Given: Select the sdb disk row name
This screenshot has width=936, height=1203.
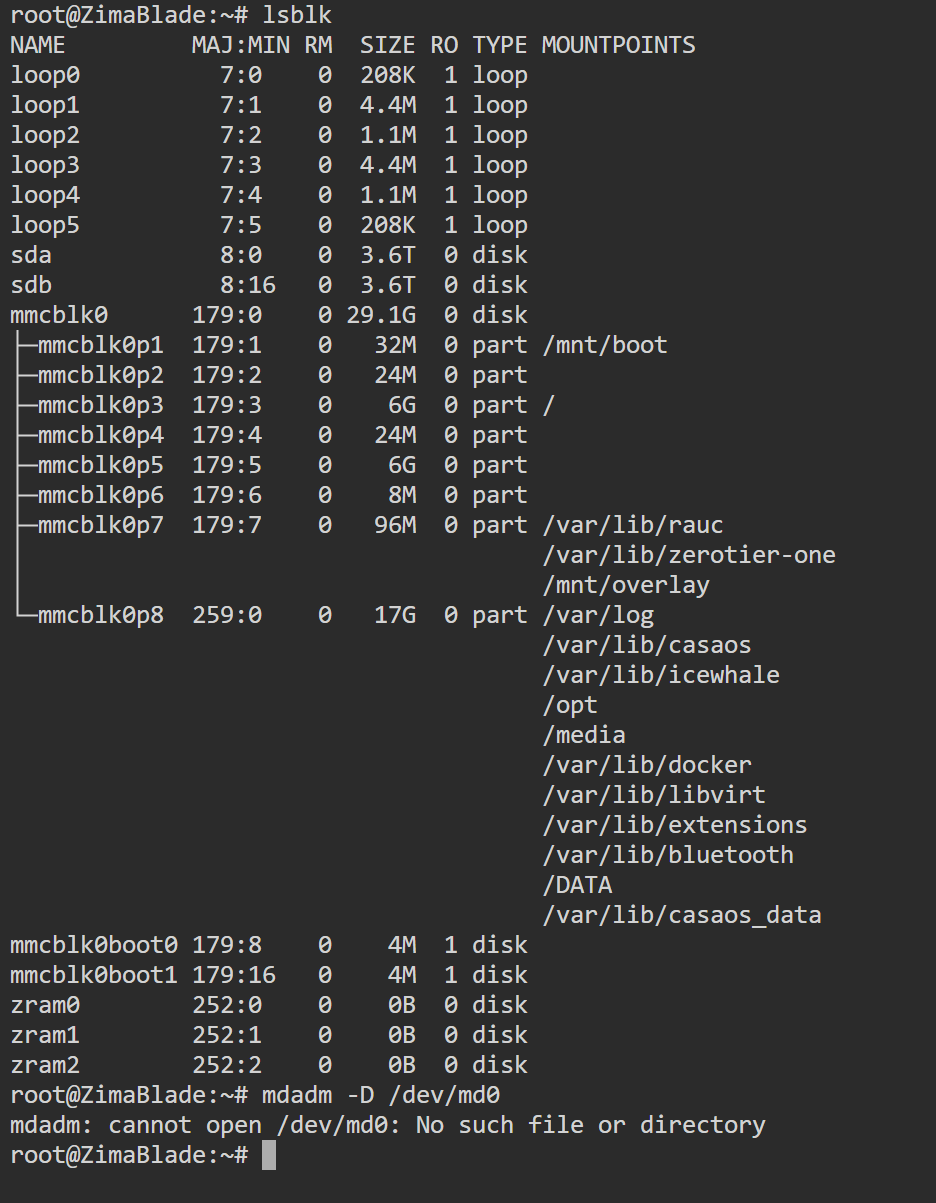Looking at the screenshot, I should pos(31,285).
